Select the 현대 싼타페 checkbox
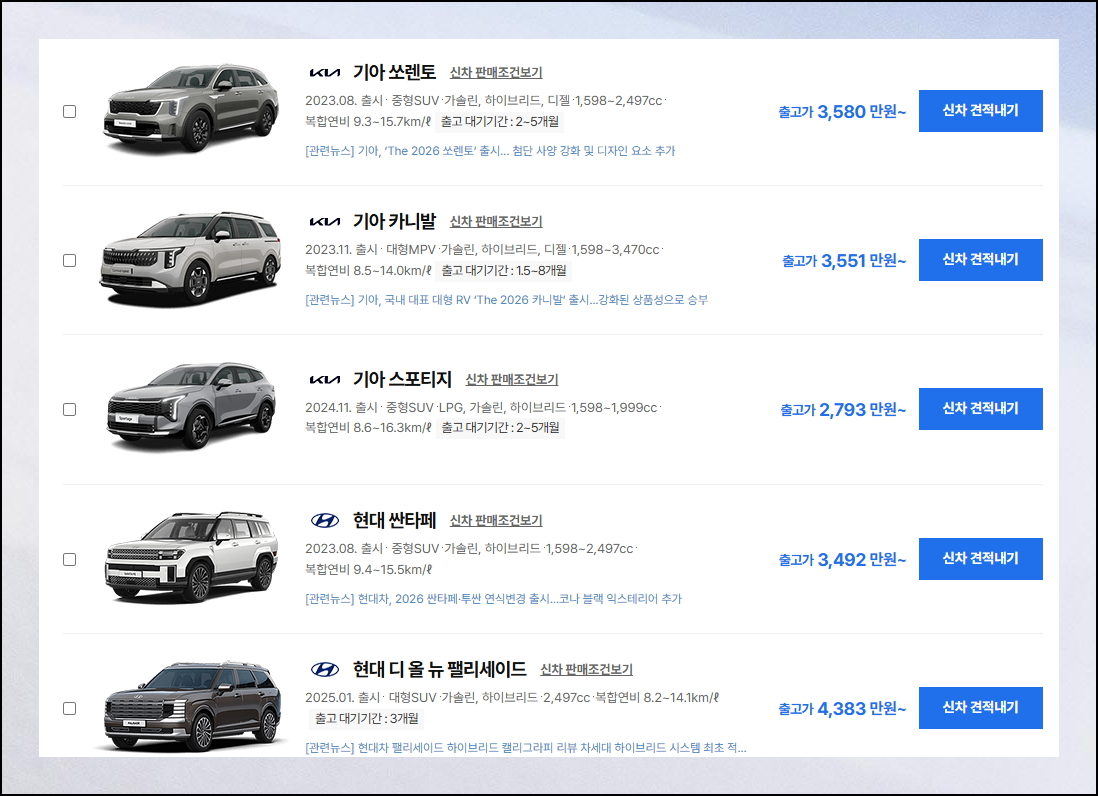The width and height of the screenshot is (1098, 796). coord(69,559)
